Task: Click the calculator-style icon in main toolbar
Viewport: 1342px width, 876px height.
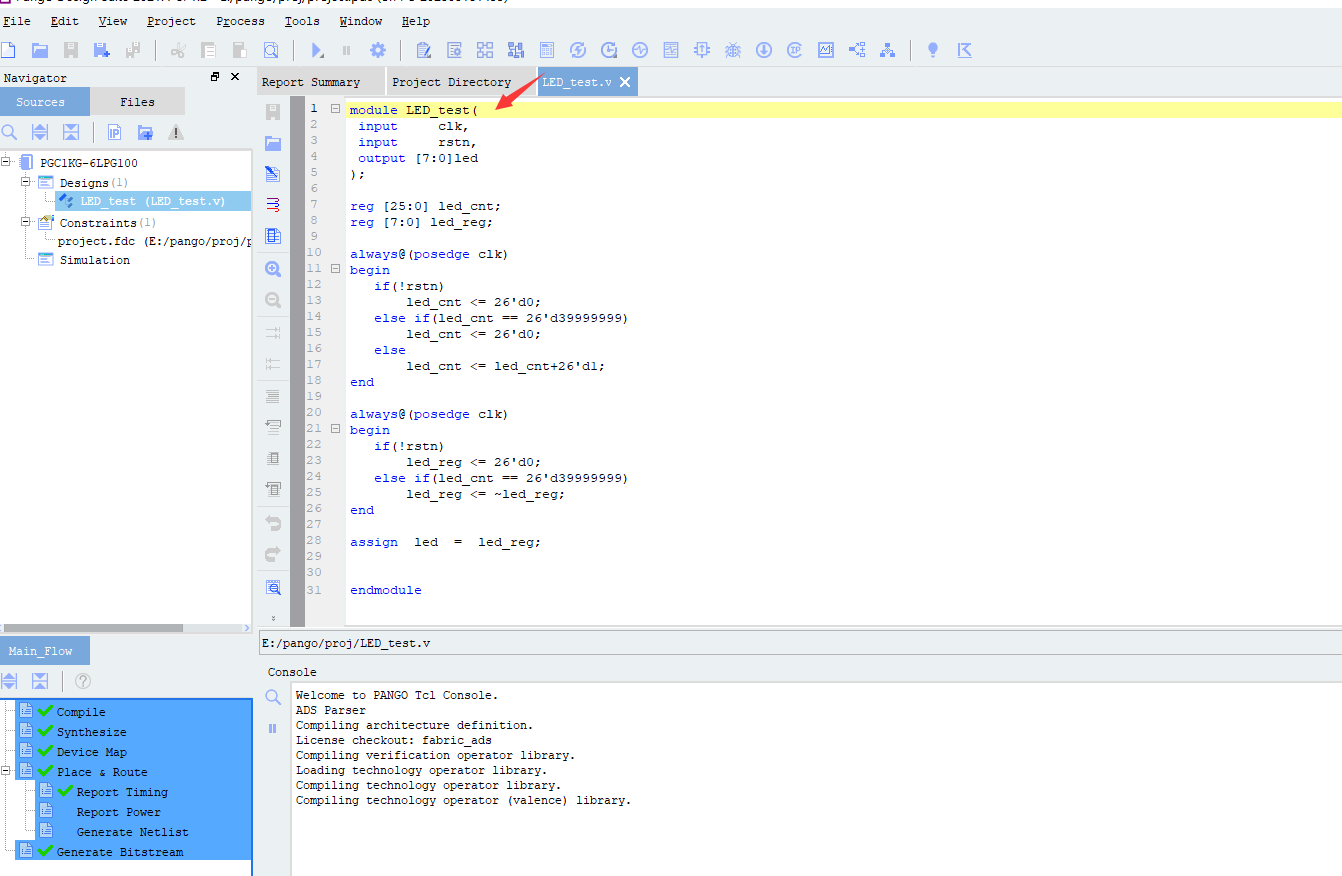Action: (x=547, y=50)
